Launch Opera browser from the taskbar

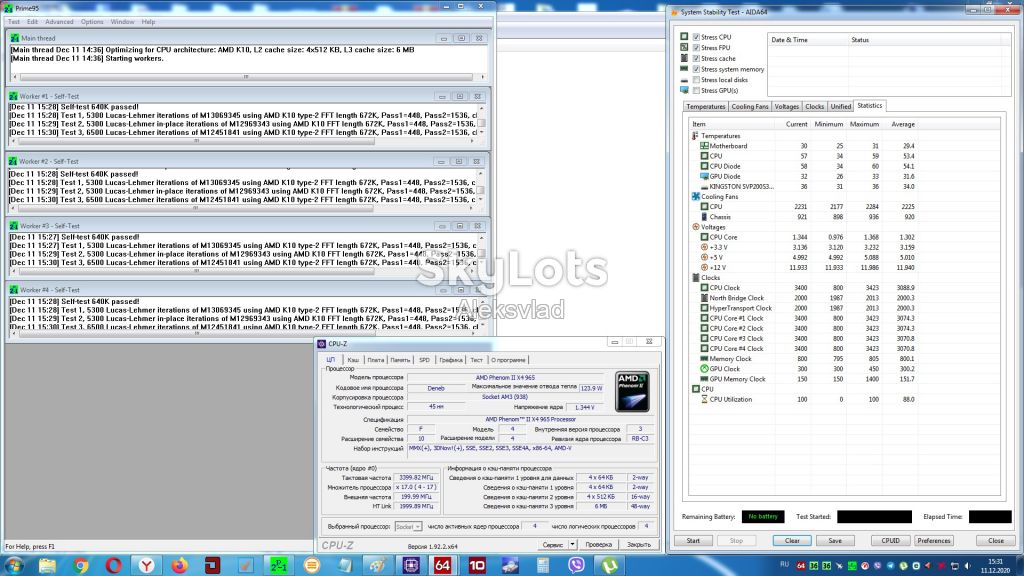[x=114, y=565]
